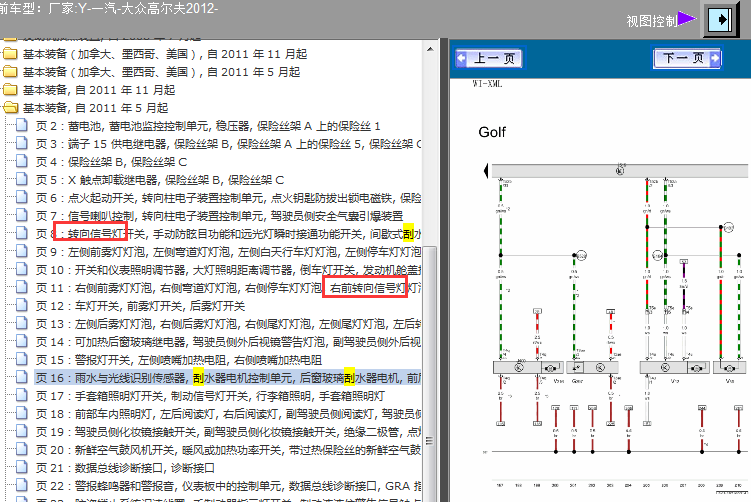This screenshot has width=751, height=502.
Task: Open 页 22 警报蜂鸣器和警报音 page
Action: tap(228, 486)
